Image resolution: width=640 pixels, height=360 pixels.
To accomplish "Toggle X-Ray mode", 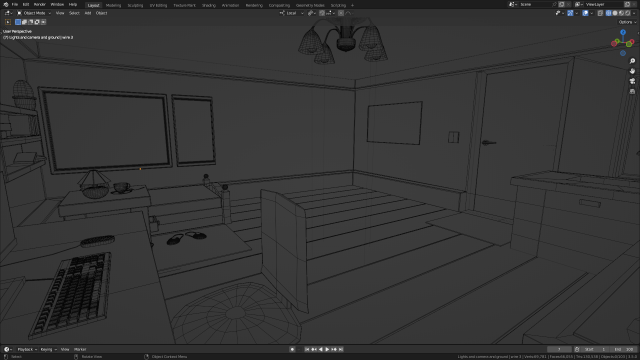I will click(x=600, y=13).
